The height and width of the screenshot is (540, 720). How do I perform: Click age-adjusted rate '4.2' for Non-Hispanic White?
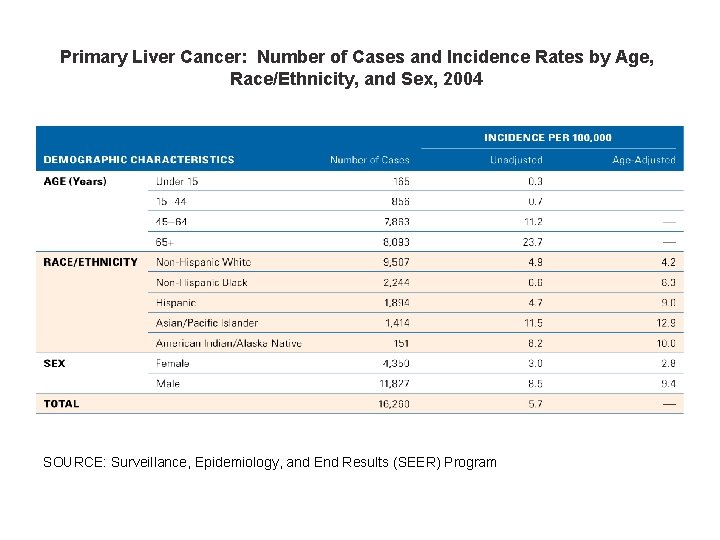pyautogui.click(x=668, y=262)
